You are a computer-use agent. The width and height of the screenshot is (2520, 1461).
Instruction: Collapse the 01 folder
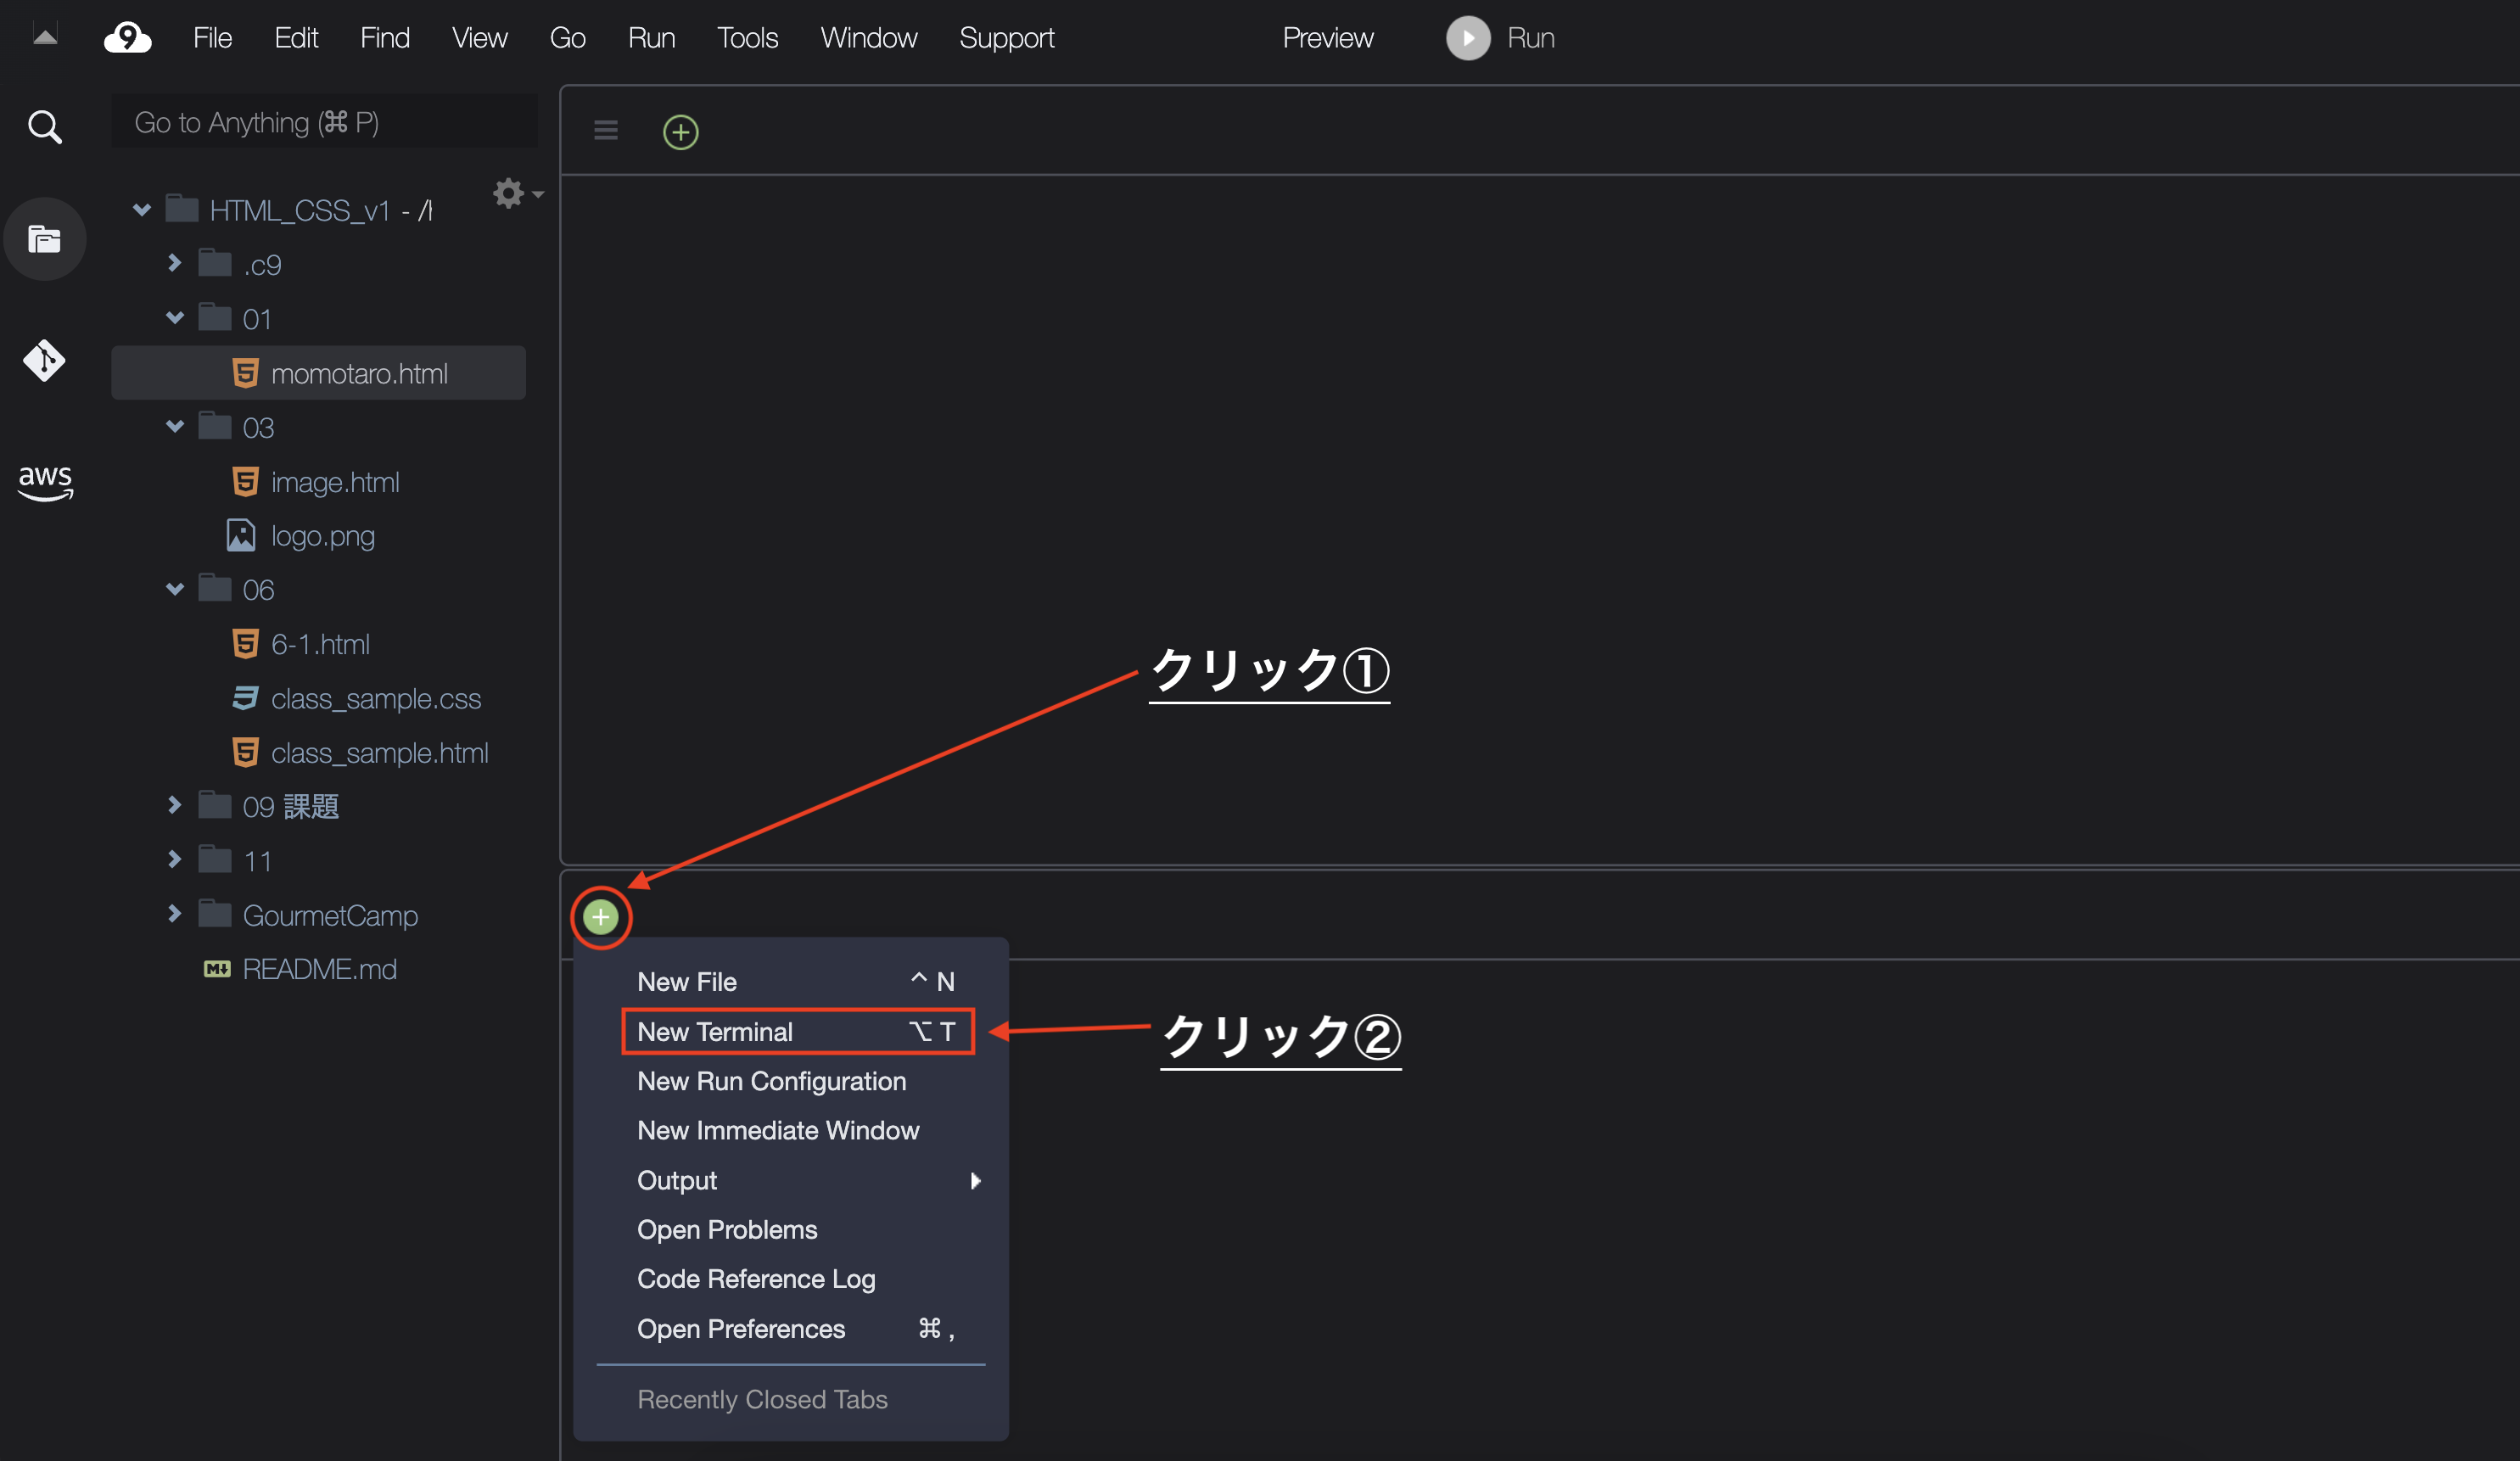tap(175, 318)
